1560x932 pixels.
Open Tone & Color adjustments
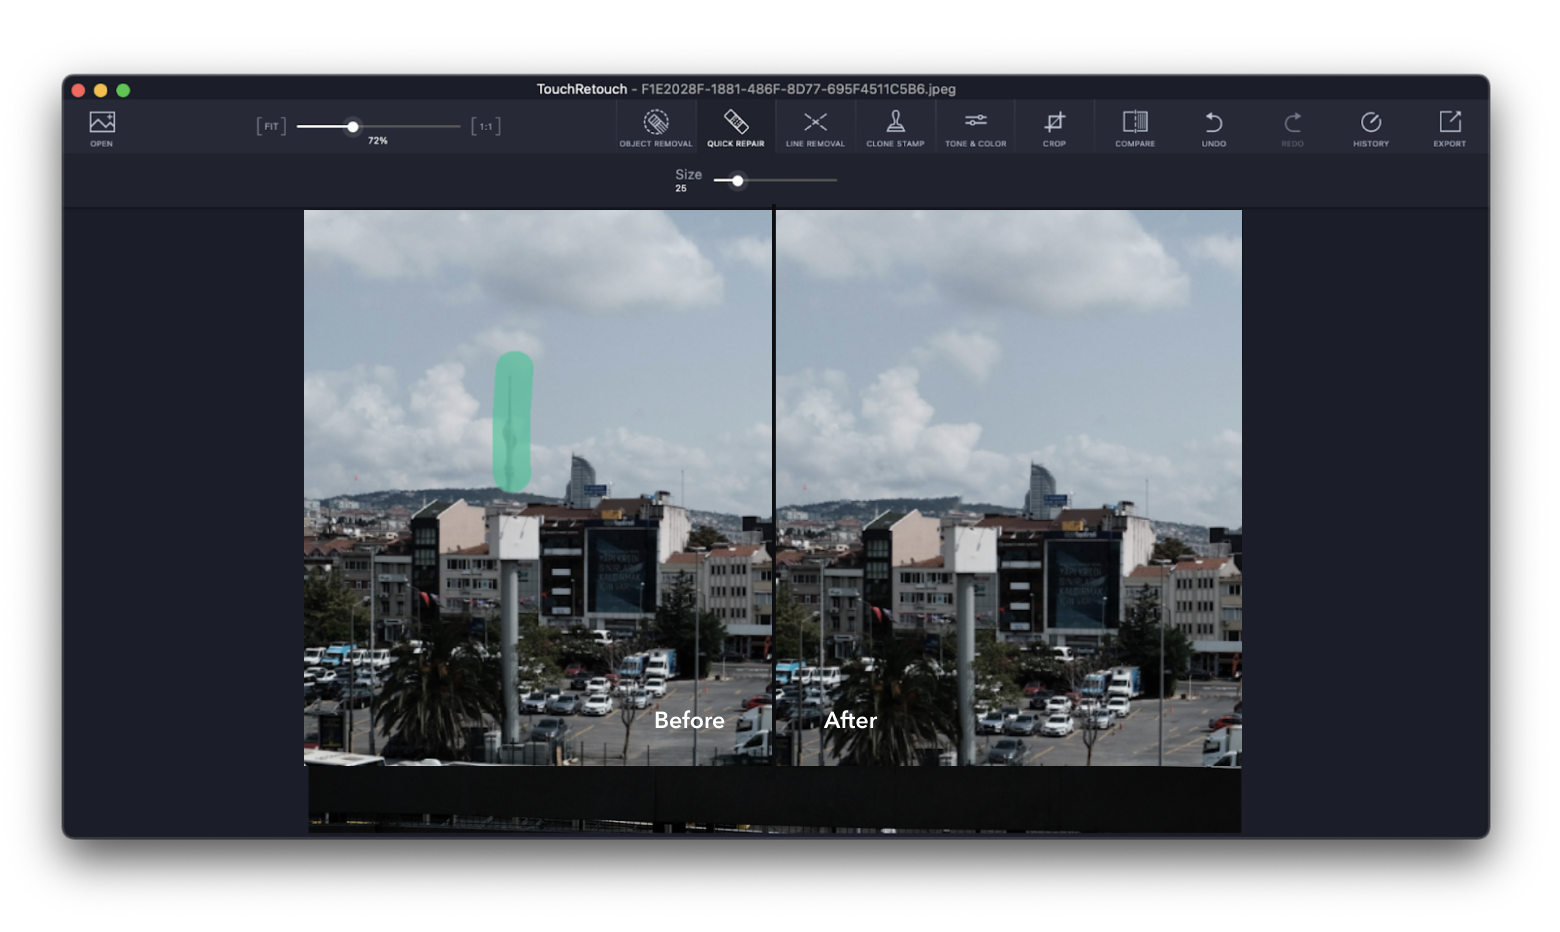(x=976, y=128)
